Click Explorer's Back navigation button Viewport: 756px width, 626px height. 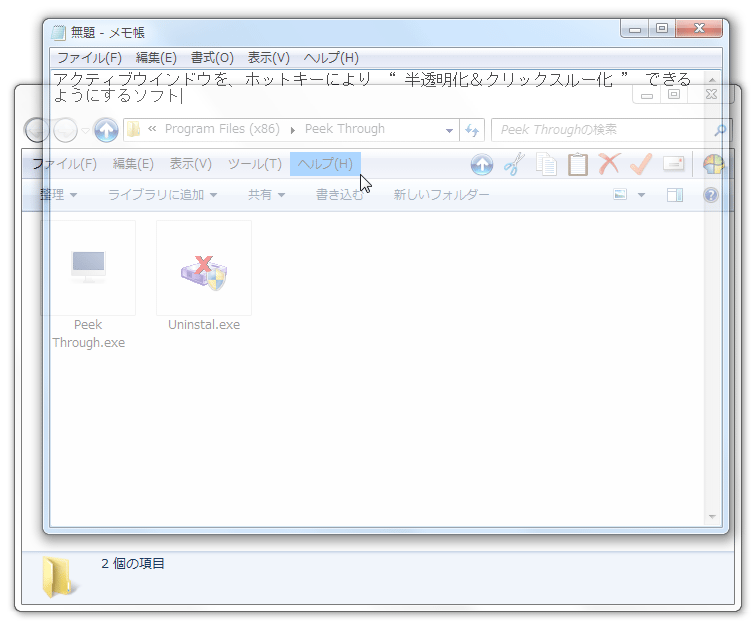37,130
